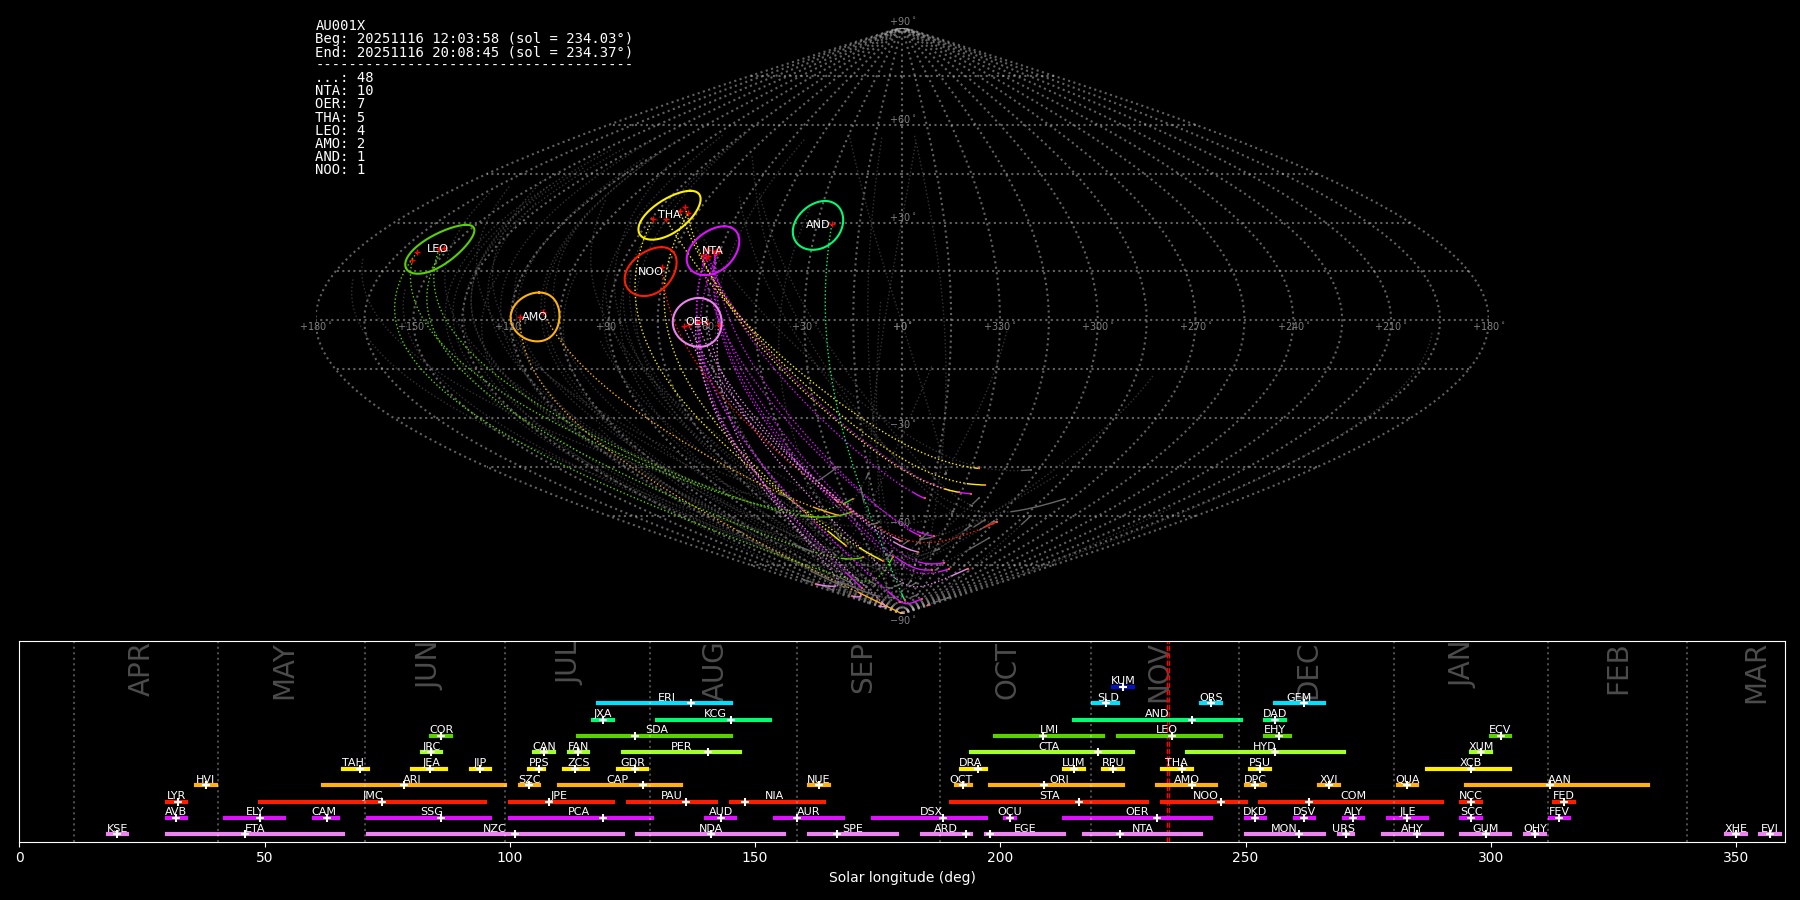
Task: Click the AU001X station ID text
Action: [x=340, y=26]
